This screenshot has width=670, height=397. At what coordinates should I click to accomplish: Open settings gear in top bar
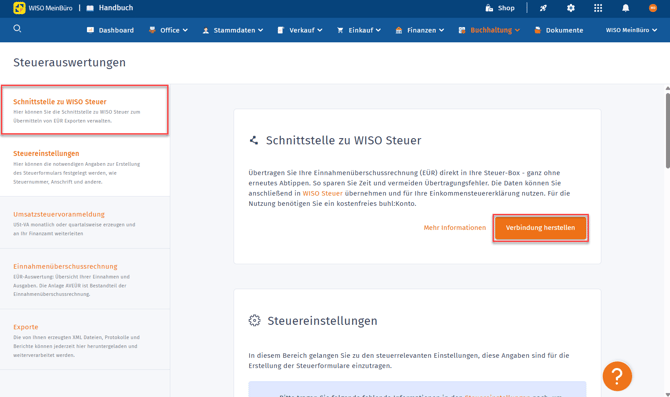(x=570, y=8)
